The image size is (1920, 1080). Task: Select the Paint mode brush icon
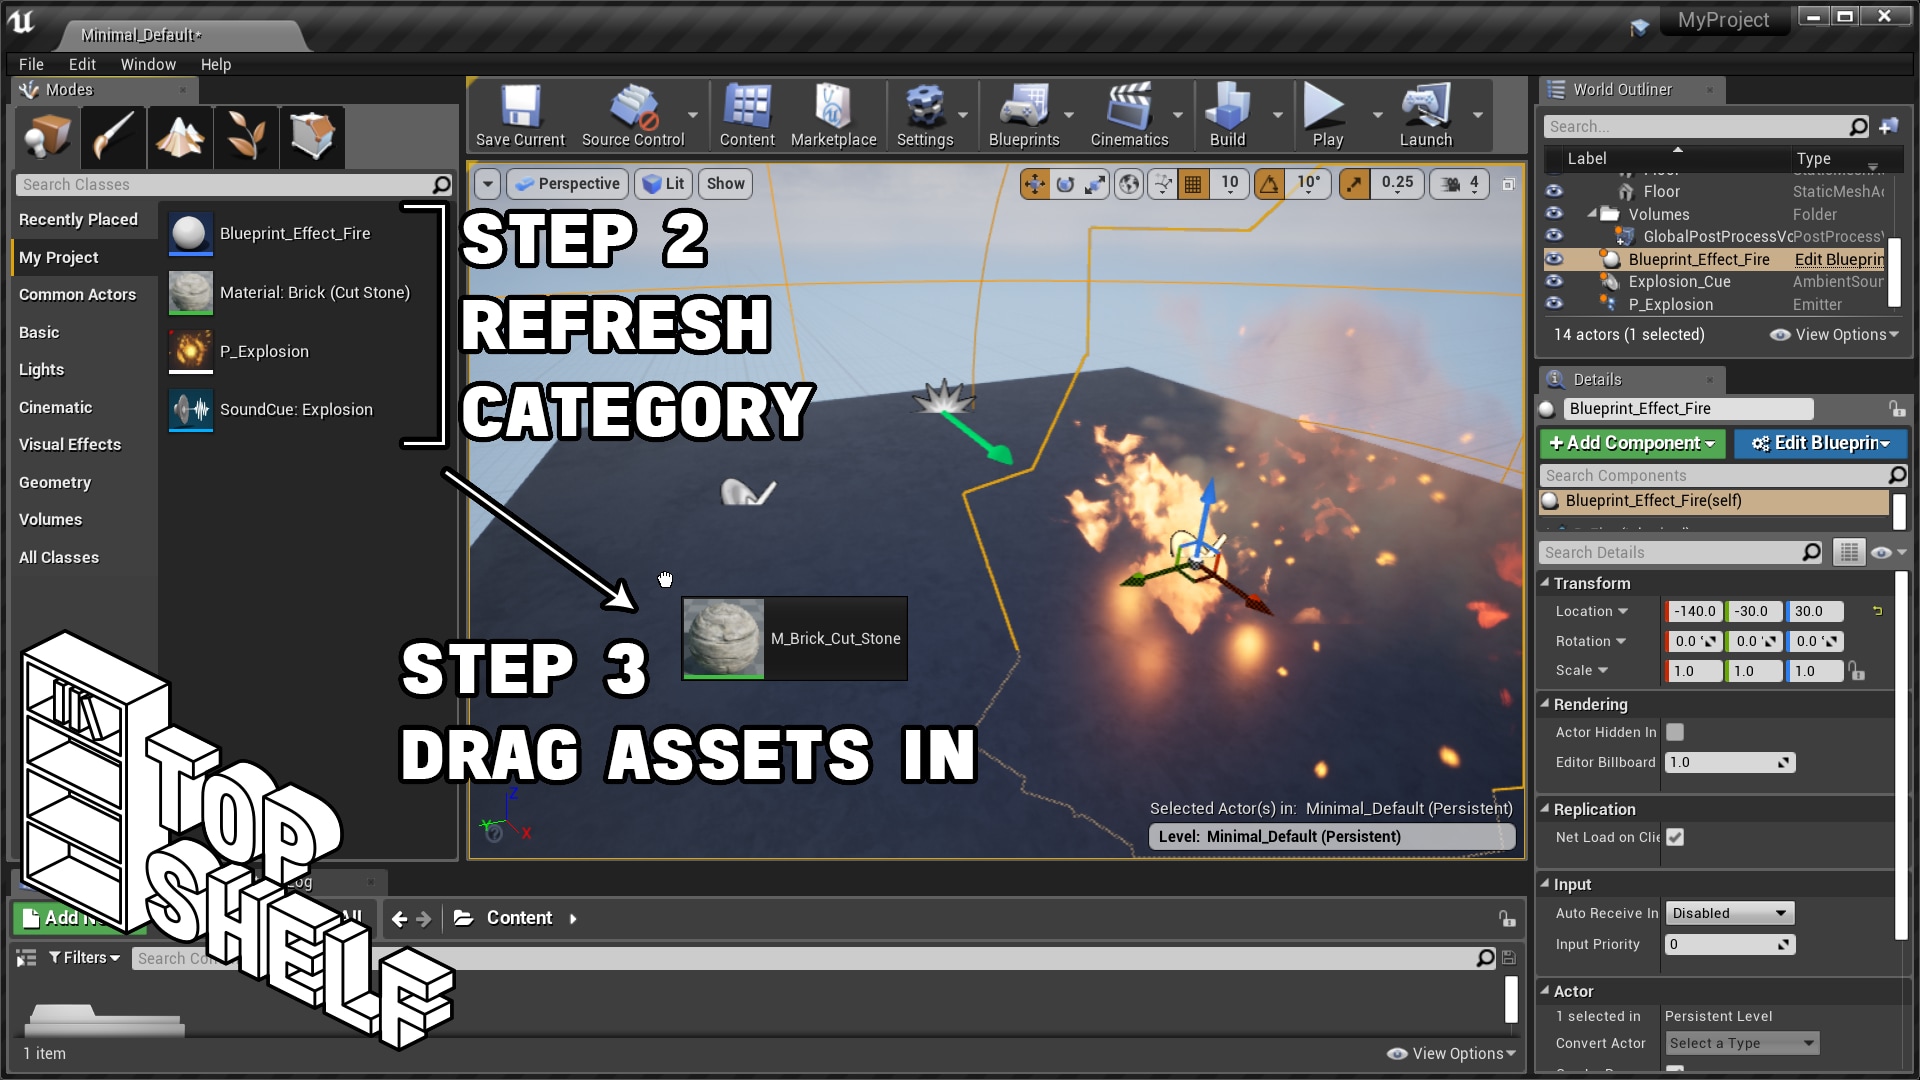coord(113,136)
